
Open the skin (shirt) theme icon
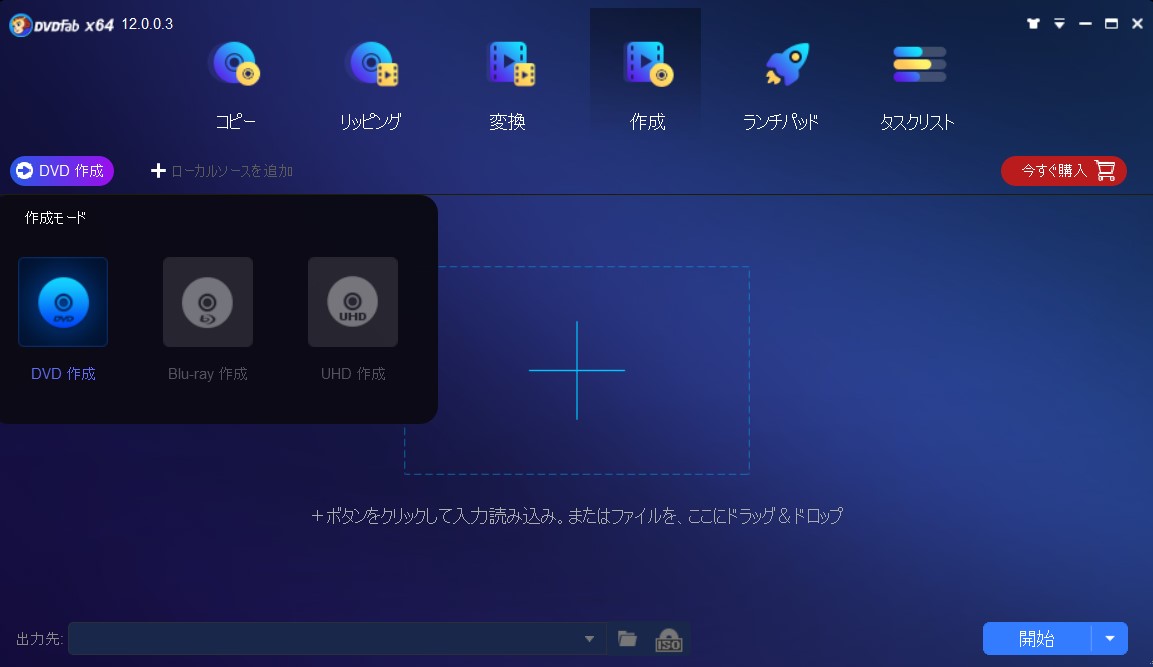pos(1033,24)
